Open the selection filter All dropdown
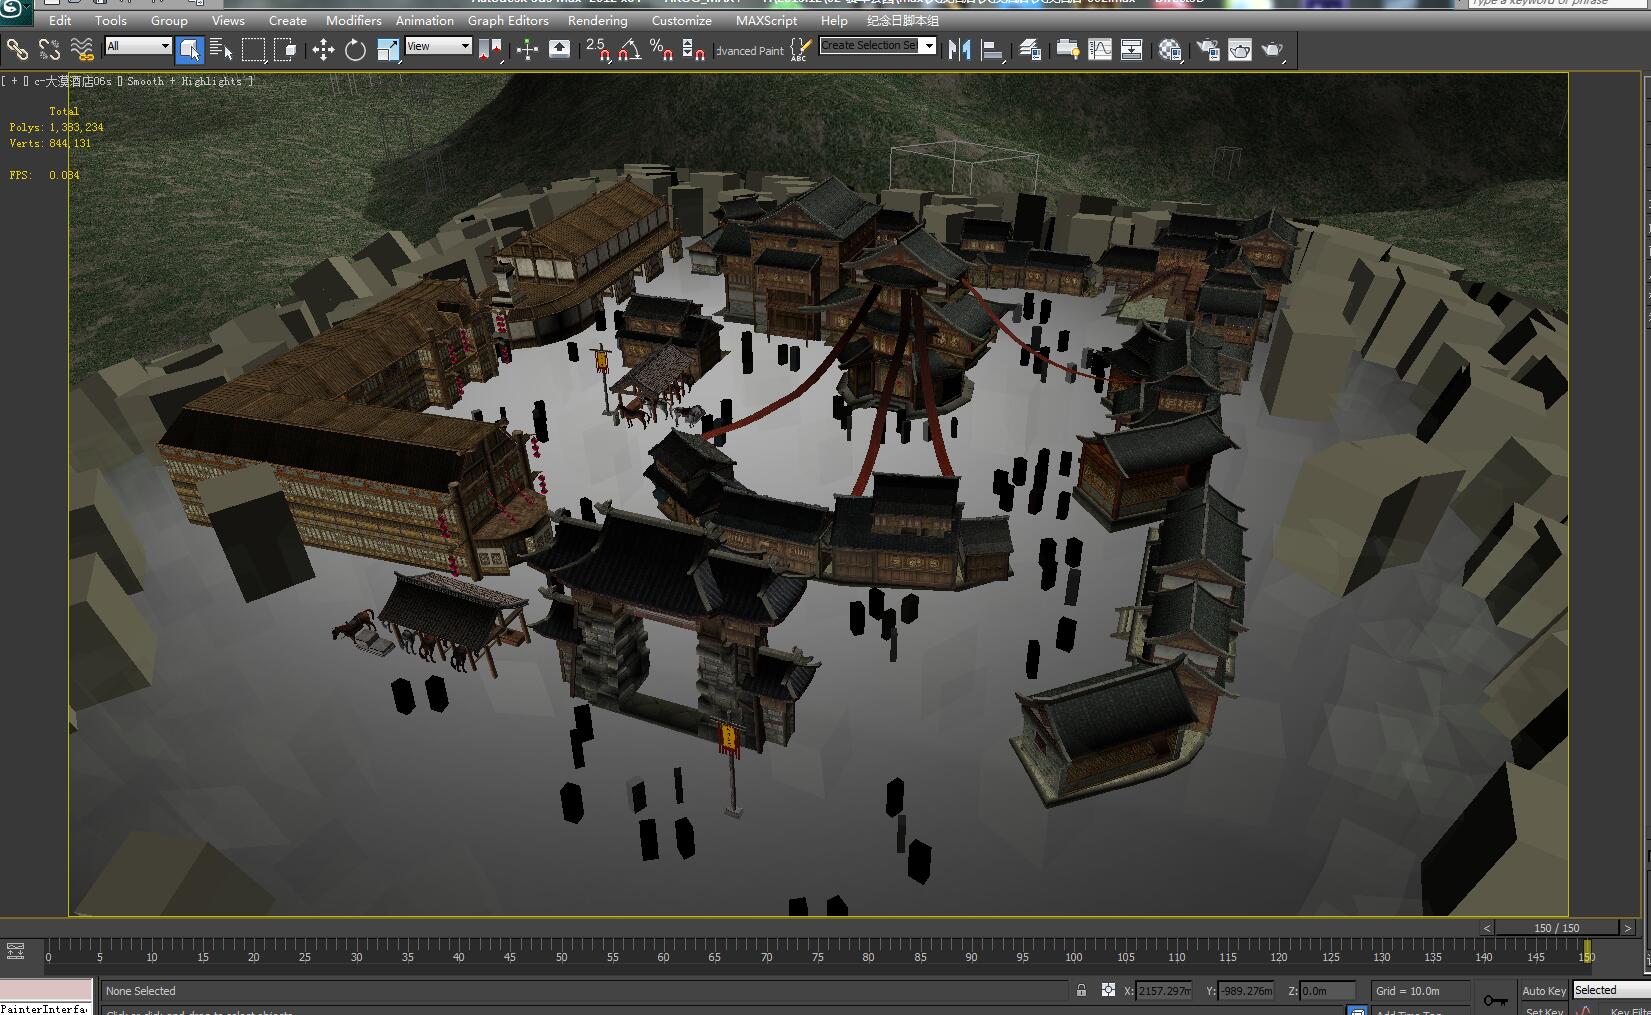This screenshot has height=1015, width=1651. click(x=138, y=46)
